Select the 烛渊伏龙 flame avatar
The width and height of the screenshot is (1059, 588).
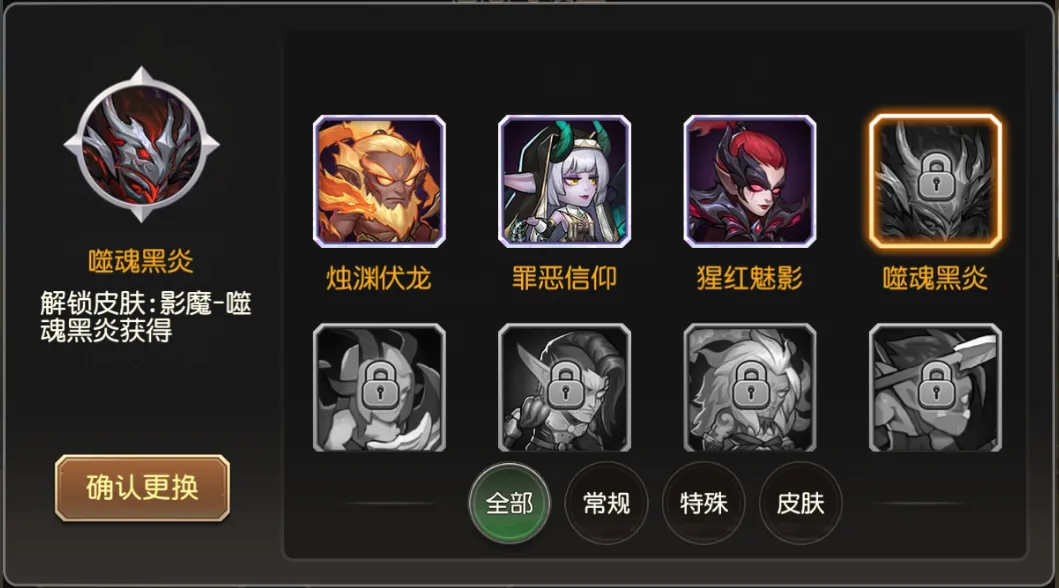pyautogui.click(x=379, y=181)
